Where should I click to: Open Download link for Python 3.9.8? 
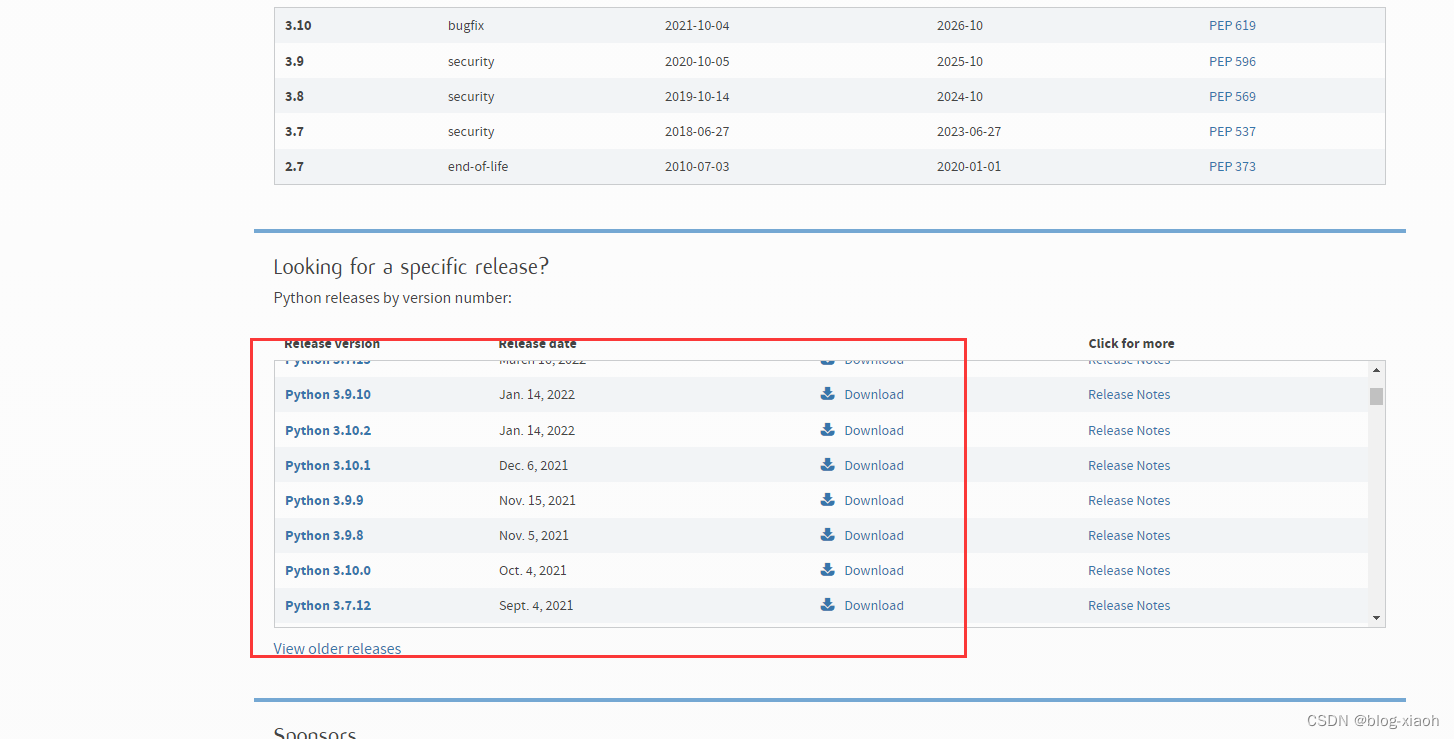click(x=874, y=536)
